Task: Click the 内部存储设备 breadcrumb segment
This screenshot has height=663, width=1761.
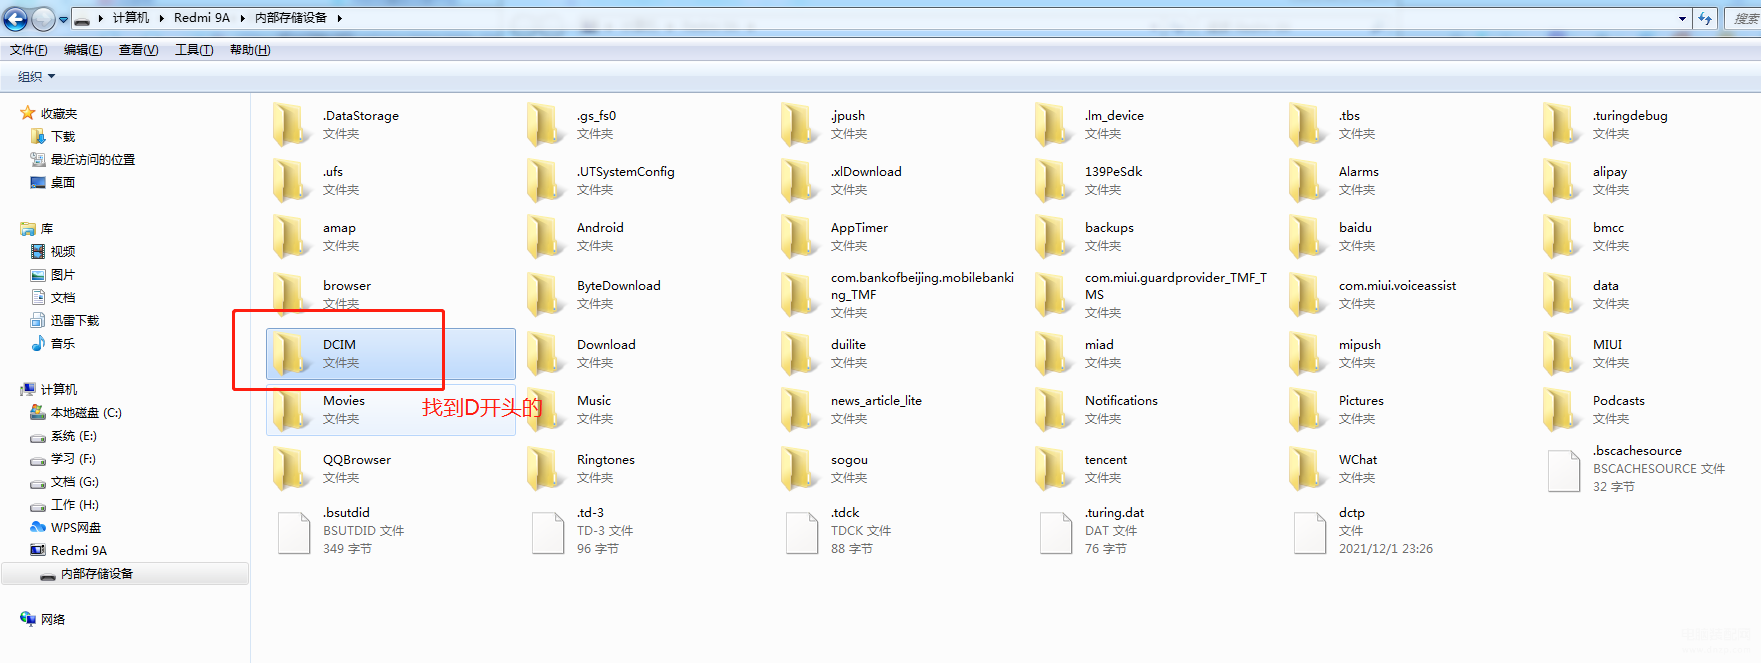Action: (290, 18)
